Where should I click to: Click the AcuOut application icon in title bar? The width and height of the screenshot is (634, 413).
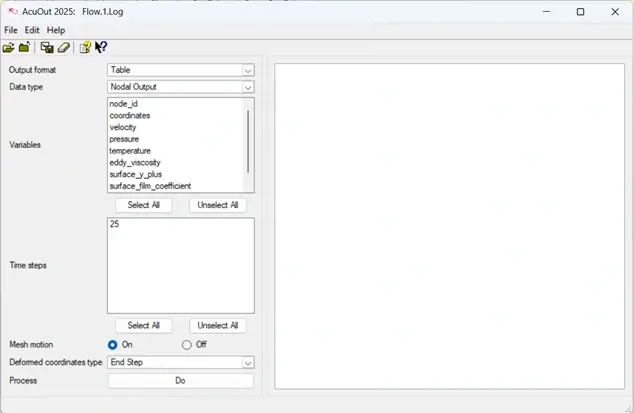coord(12,11)
